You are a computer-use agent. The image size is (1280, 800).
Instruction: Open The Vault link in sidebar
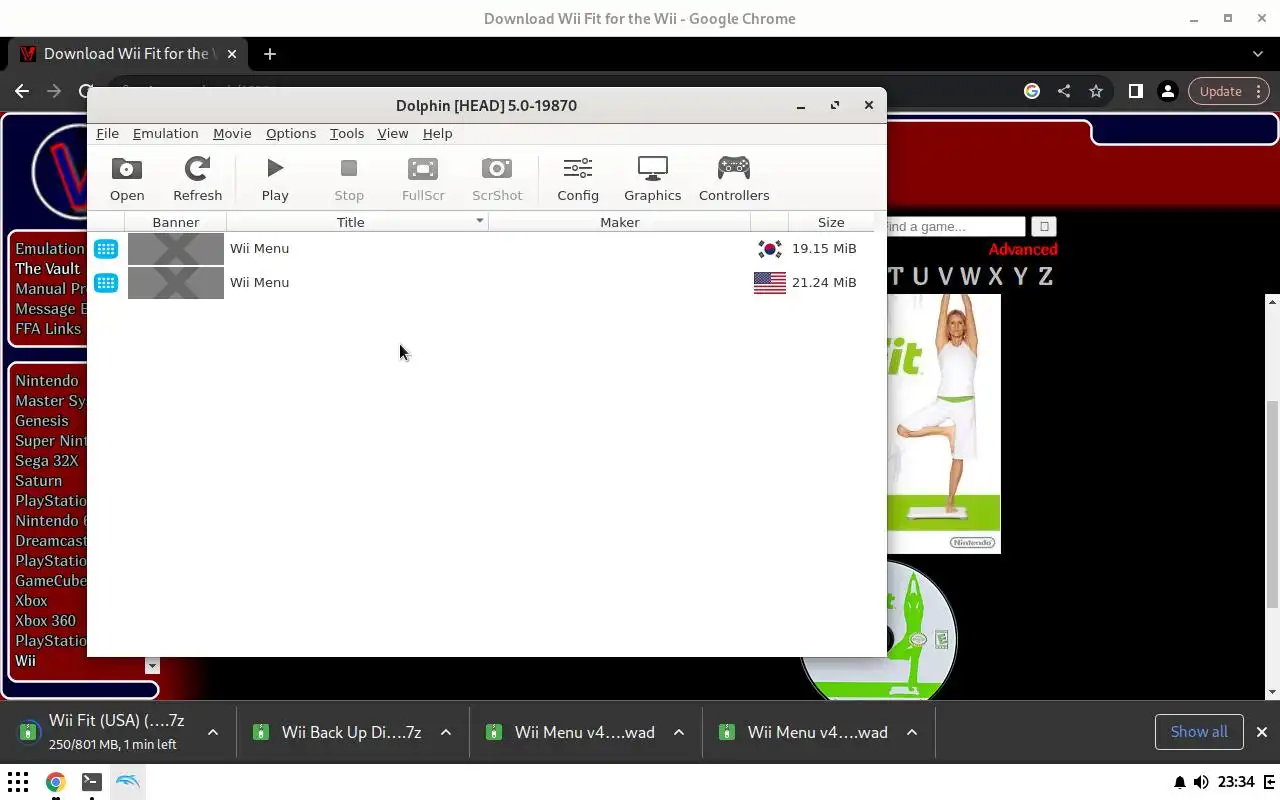(47, 268)
